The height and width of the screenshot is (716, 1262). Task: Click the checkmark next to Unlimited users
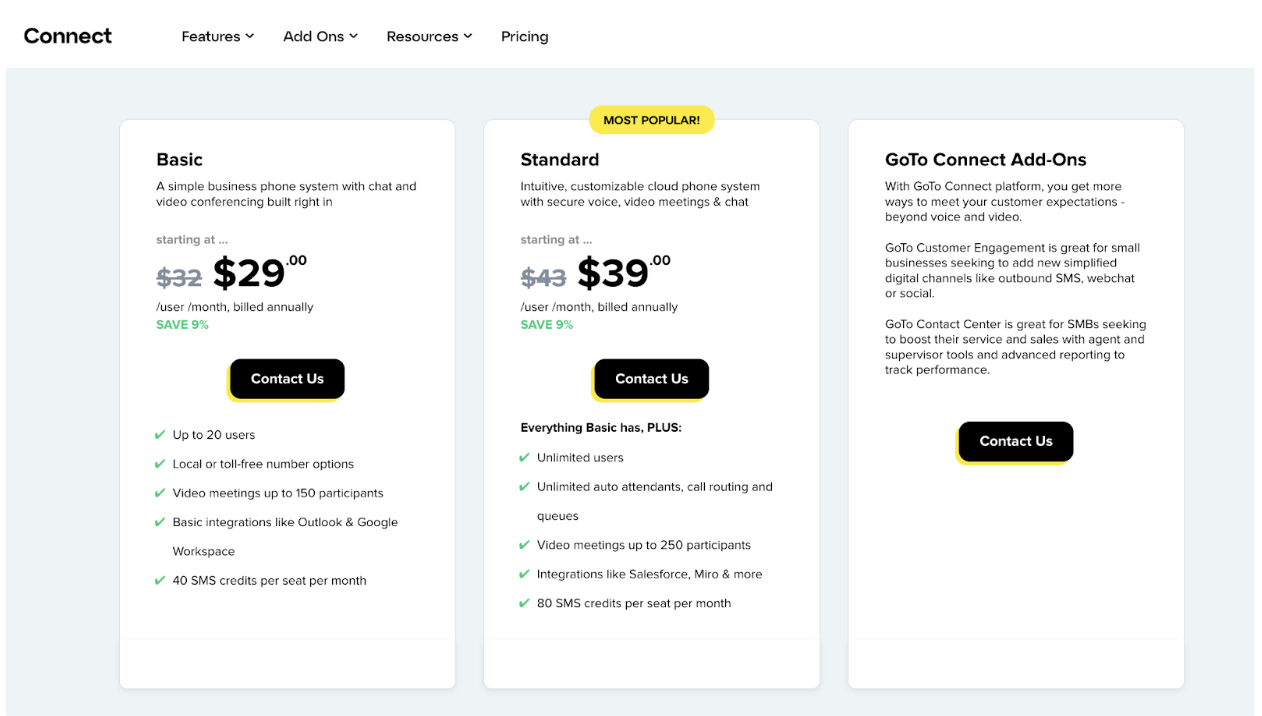pos(524,457)
